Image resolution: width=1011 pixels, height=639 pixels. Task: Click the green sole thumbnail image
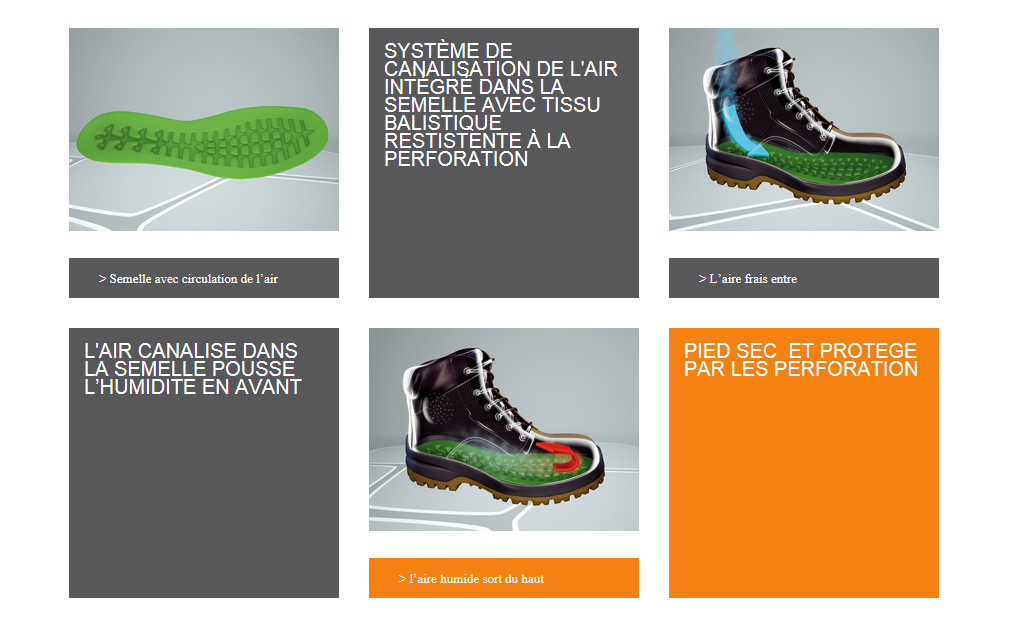pos(204,129)
